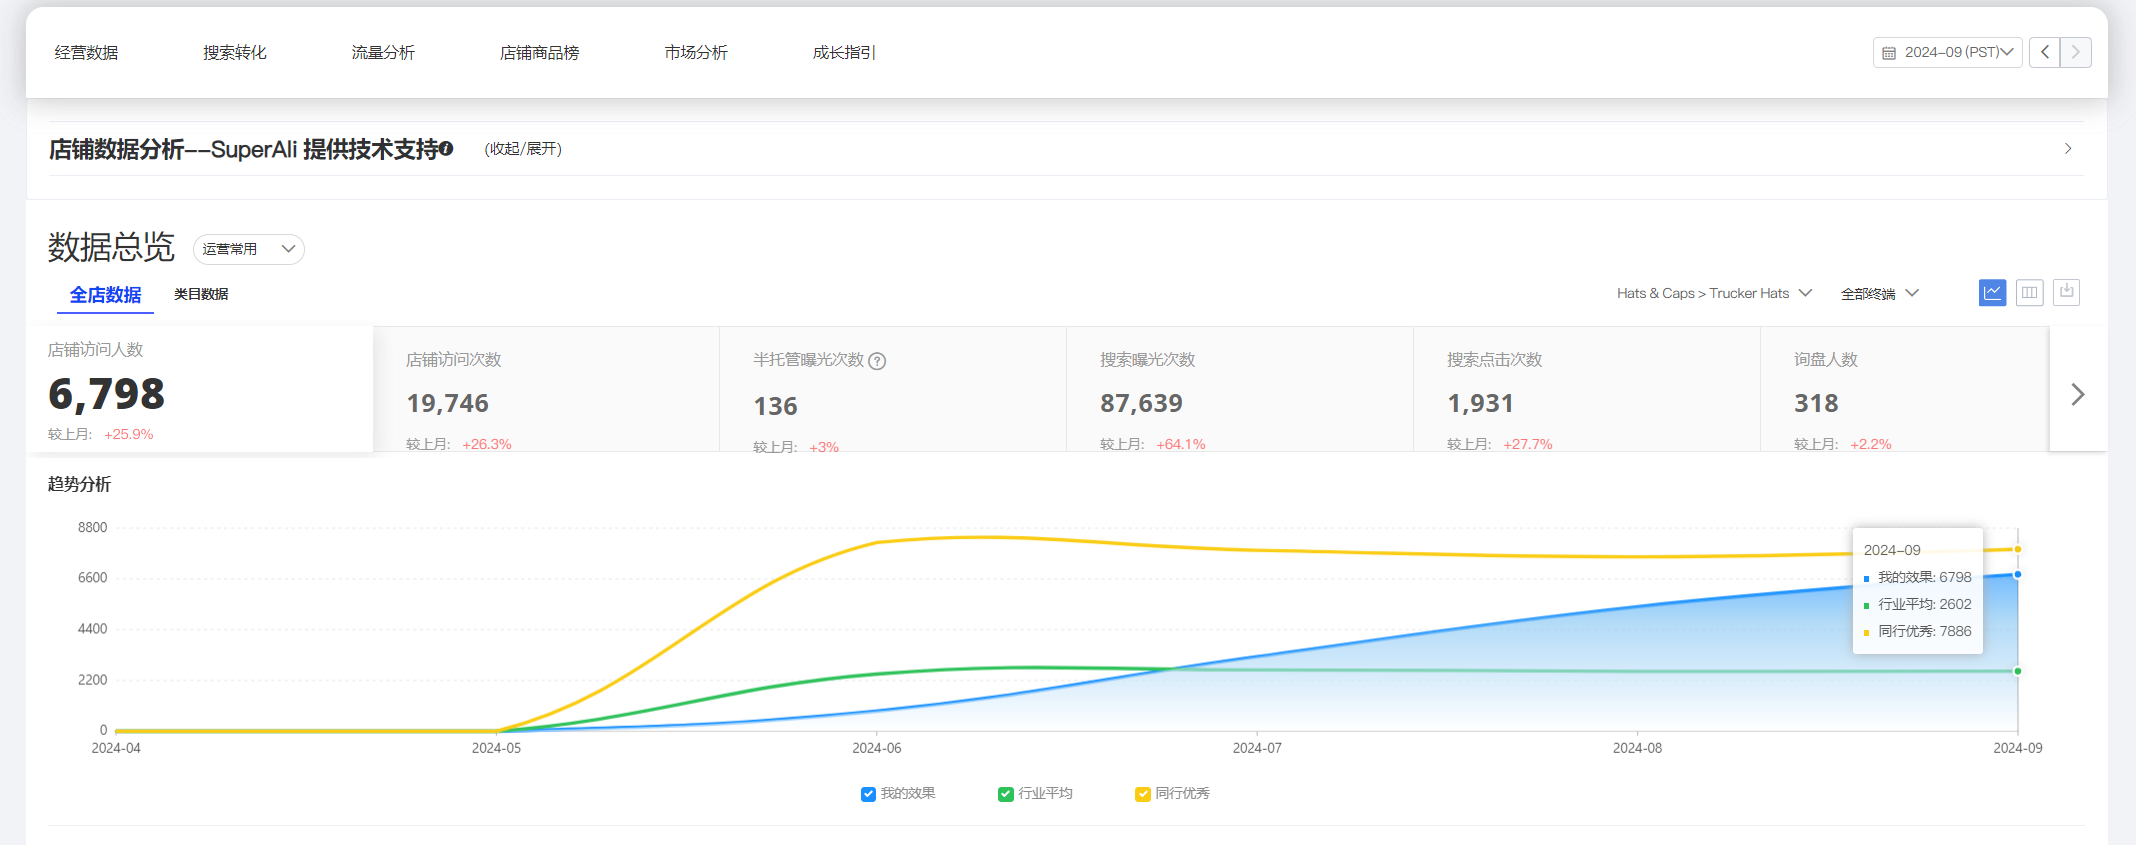This screenshot has height=845, width=2136.
Task: Switch to 类目数据 tab
Action: (201, 294)
